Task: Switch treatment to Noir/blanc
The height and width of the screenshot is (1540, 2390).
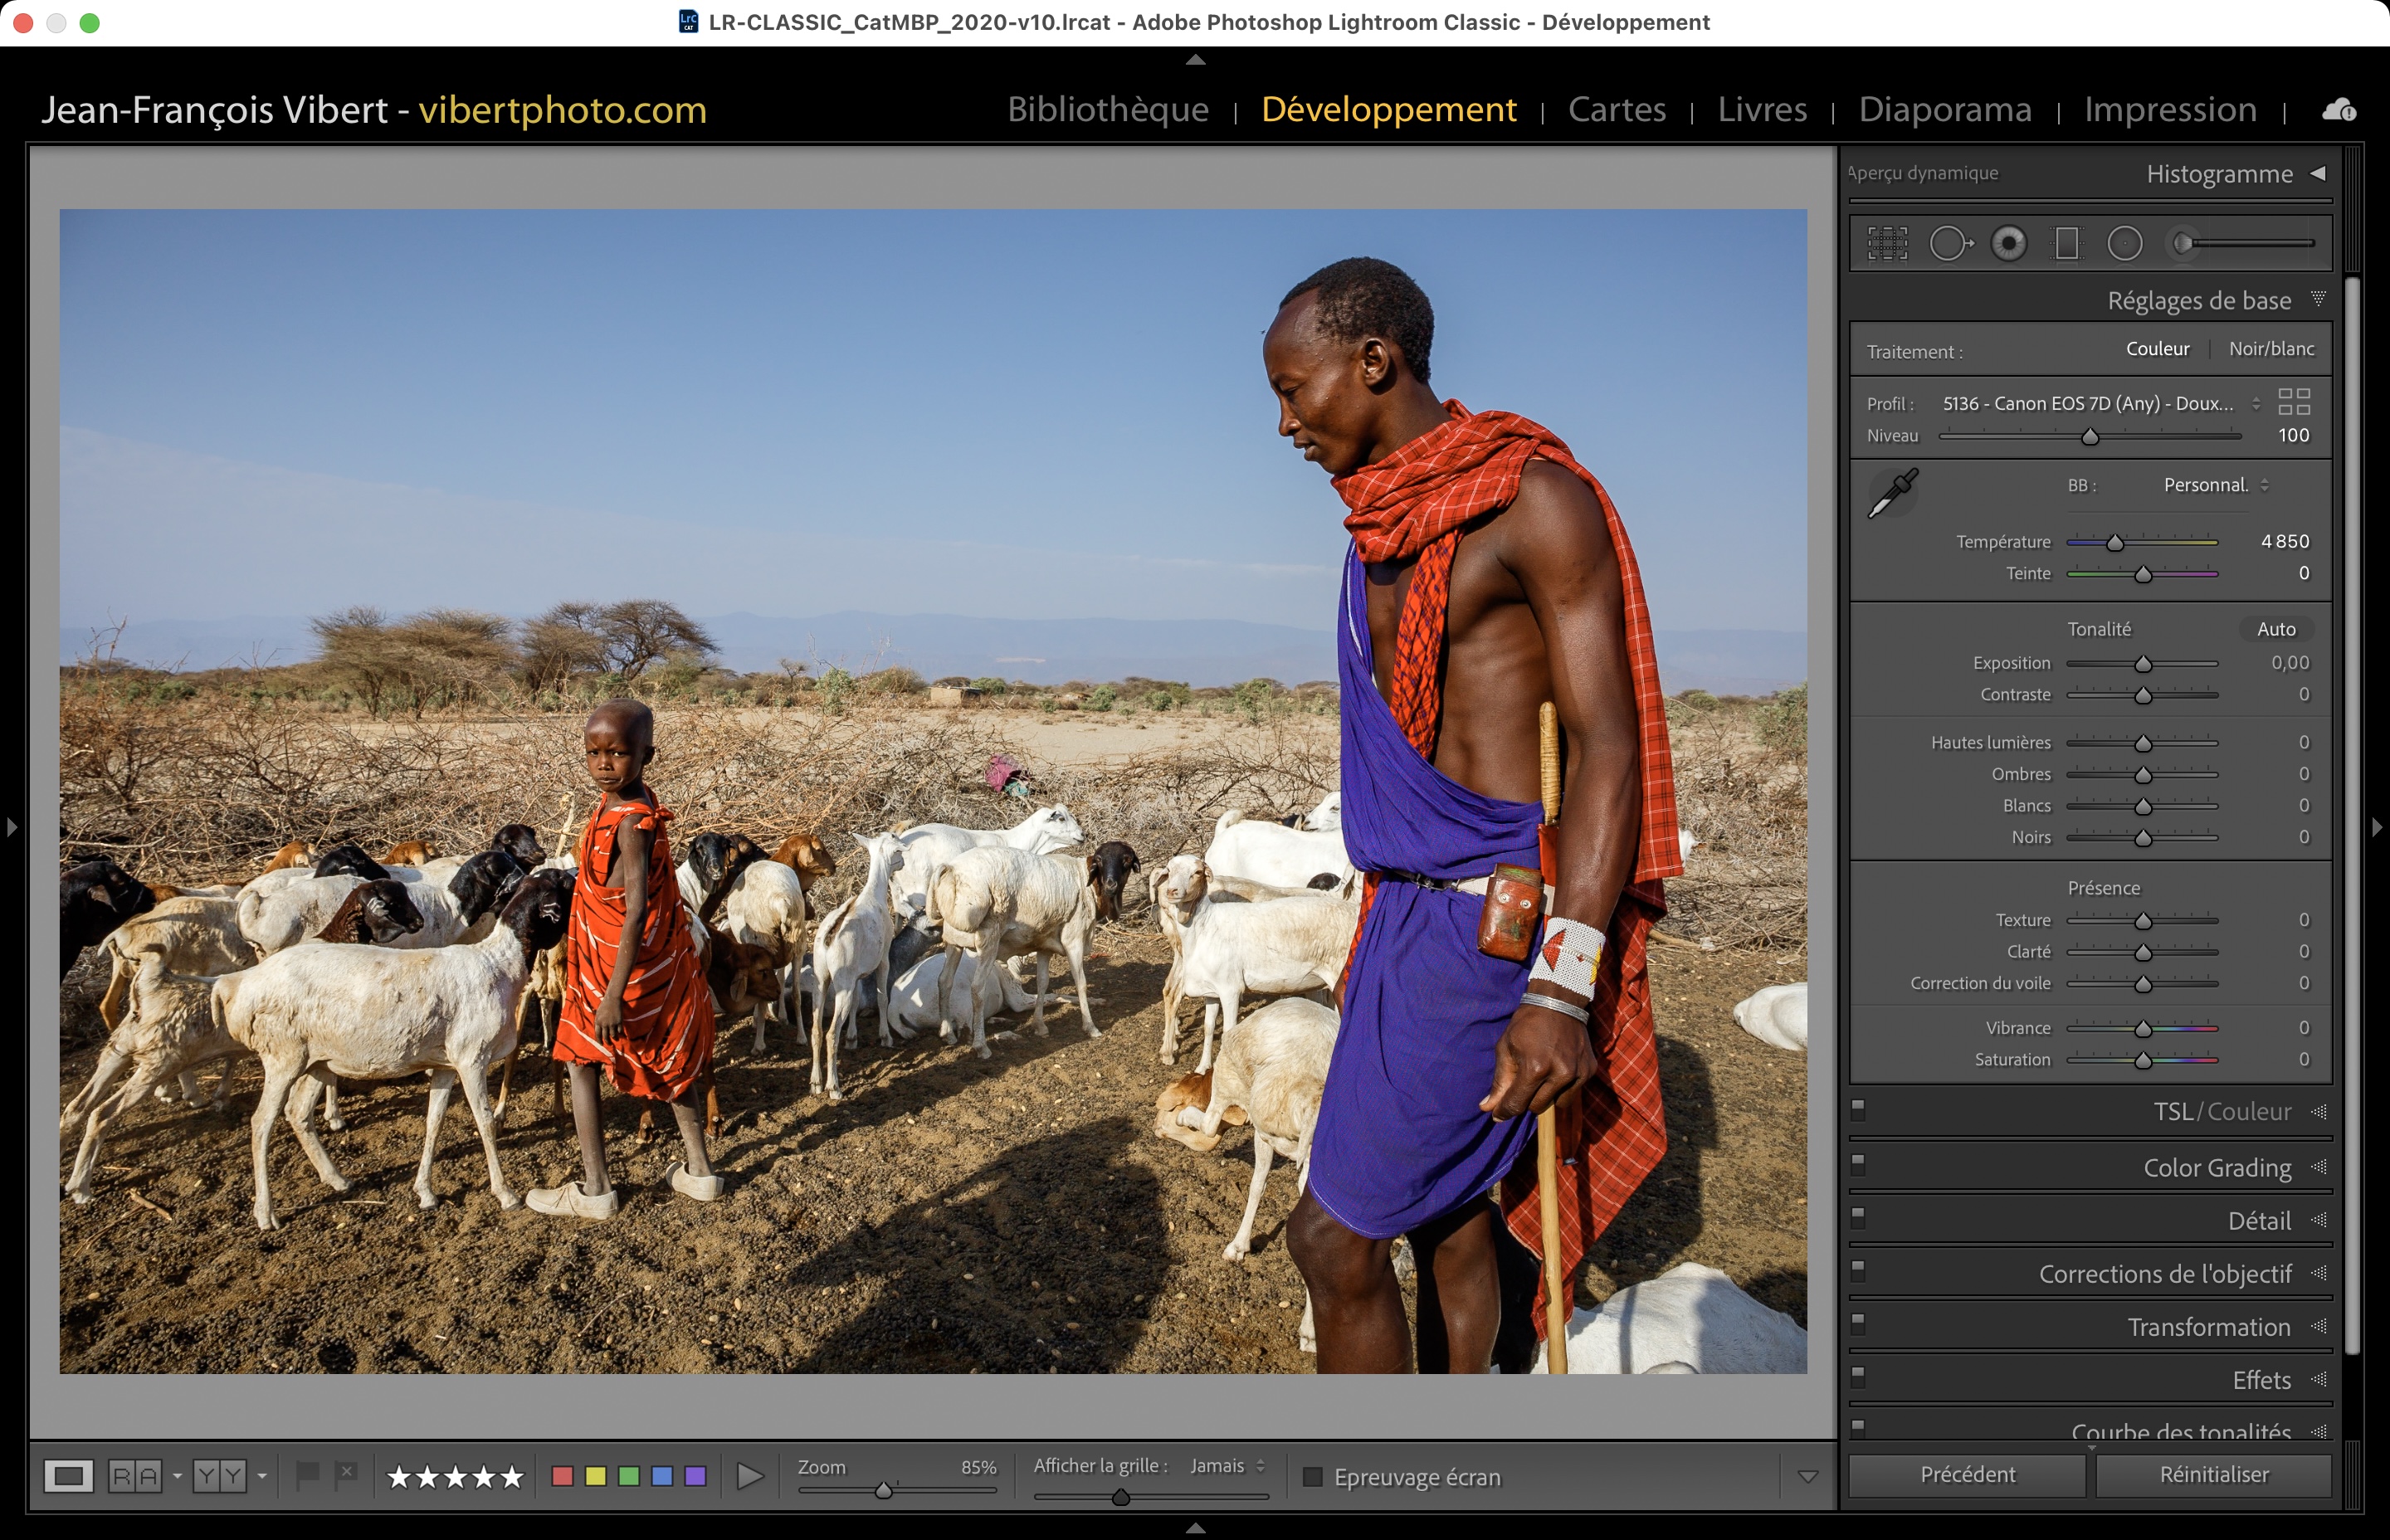Action: [2271, 349]
